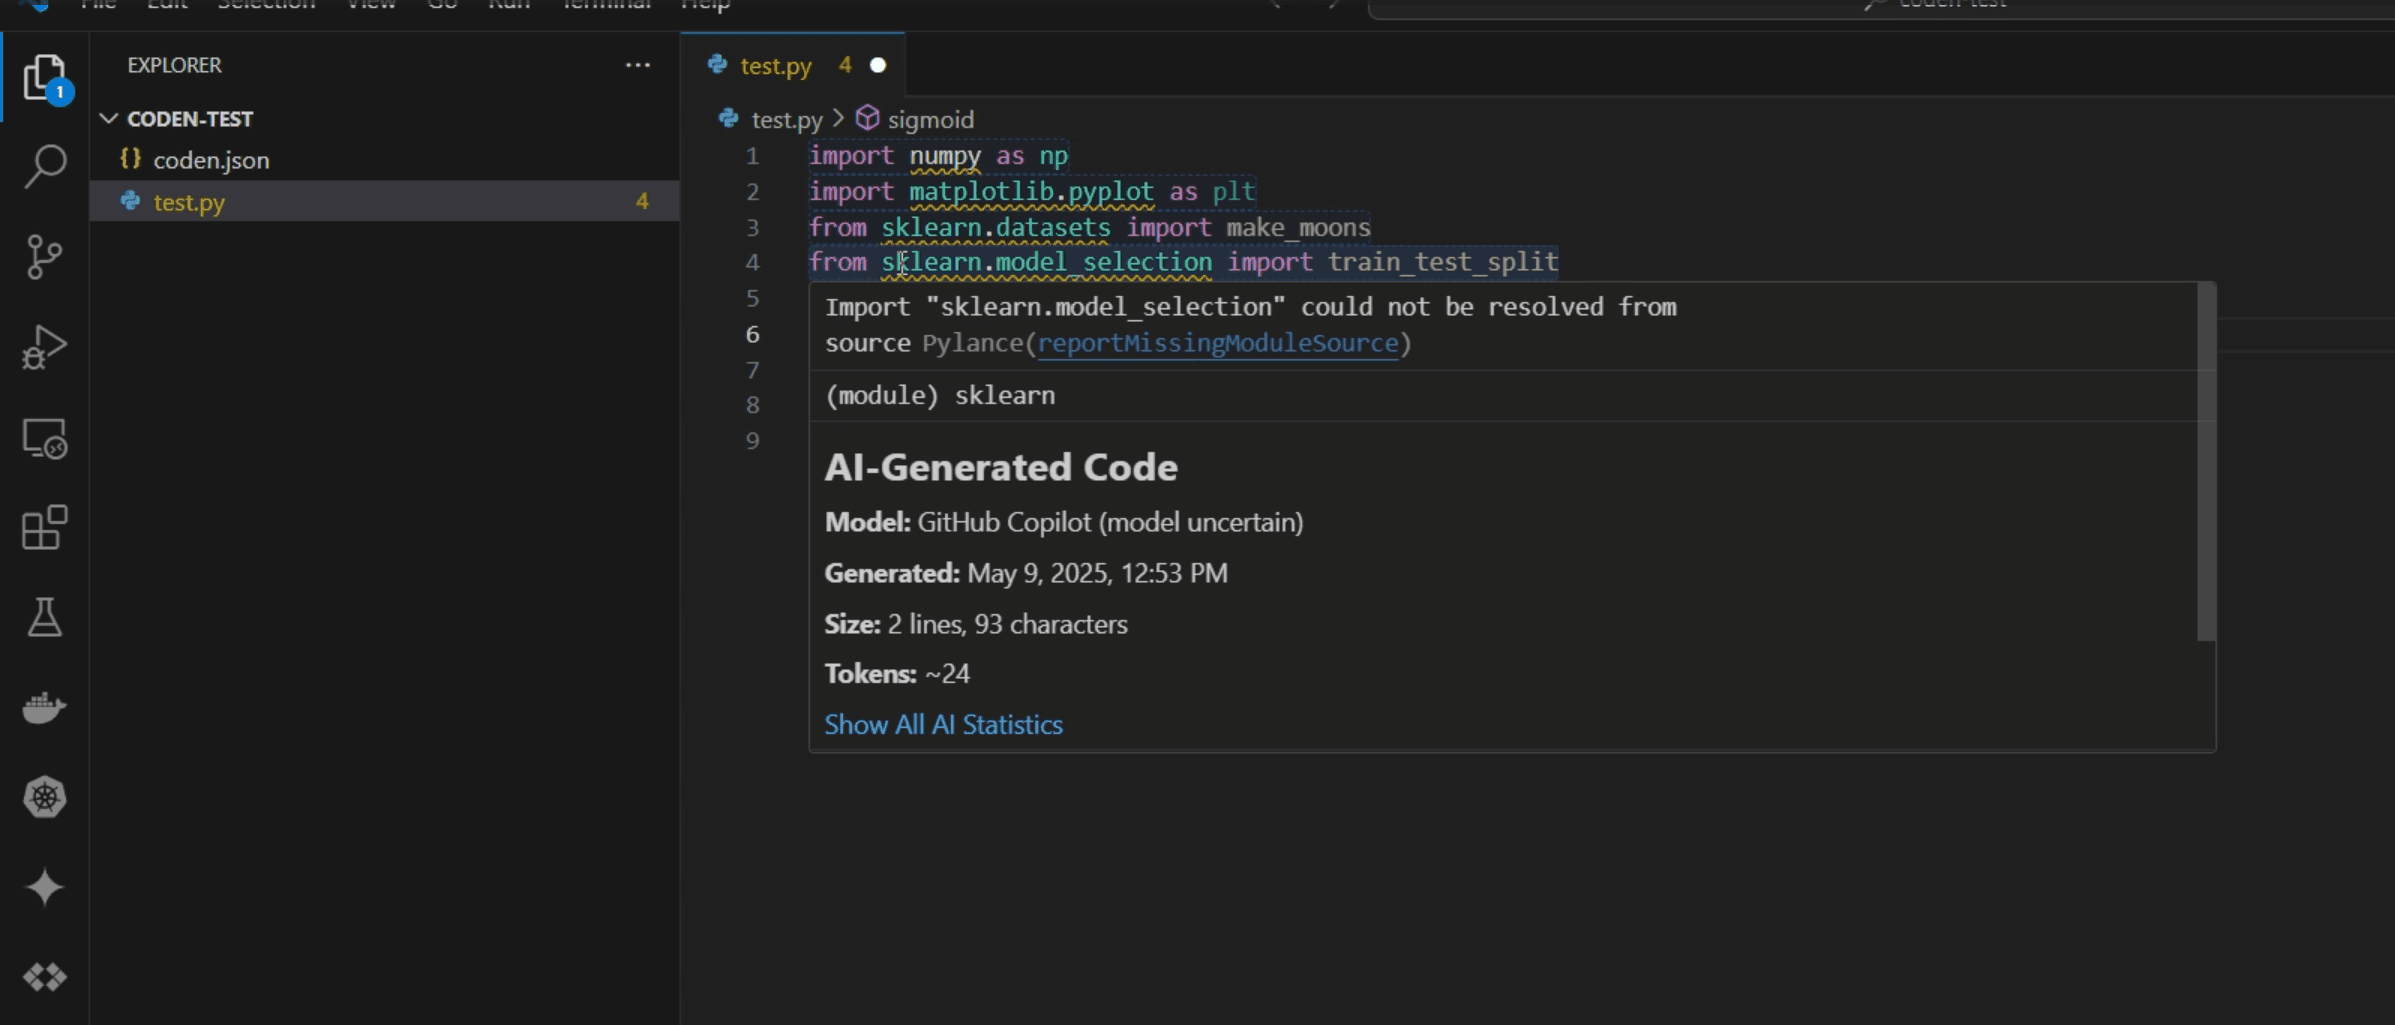Open the Run and Debug view icon
2395x1025 pixels.
44,347
